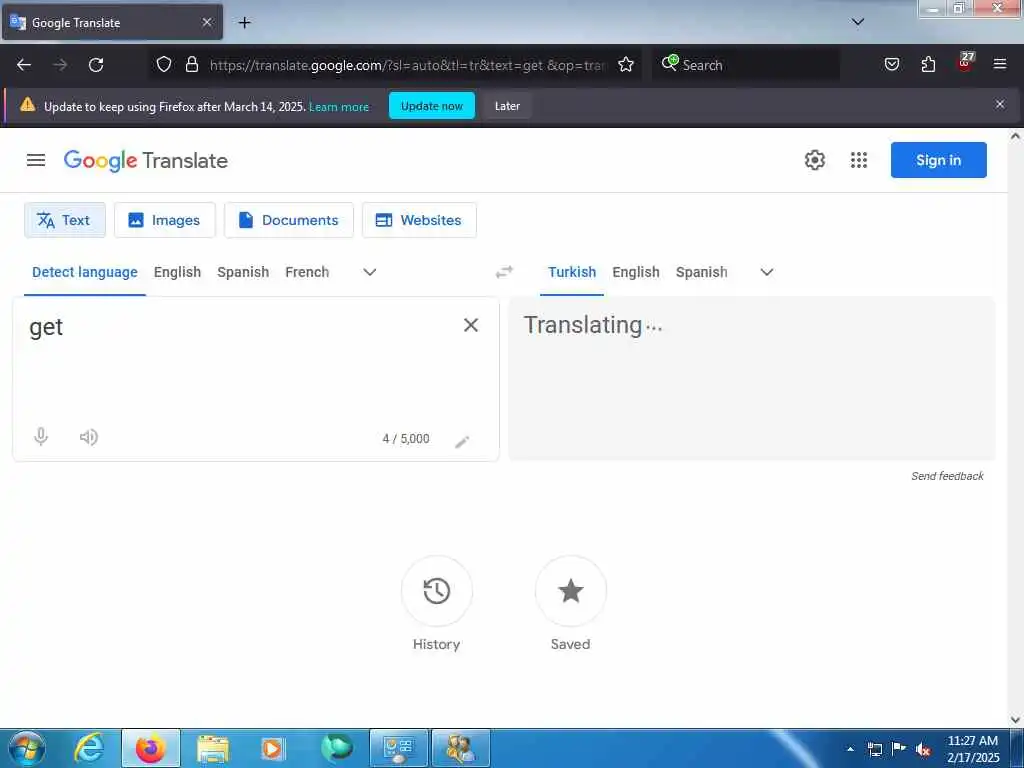Image resolution: width=1024 pixels, height=768 pixels.
Task: Choose English as target language
Action: (635, 272)
